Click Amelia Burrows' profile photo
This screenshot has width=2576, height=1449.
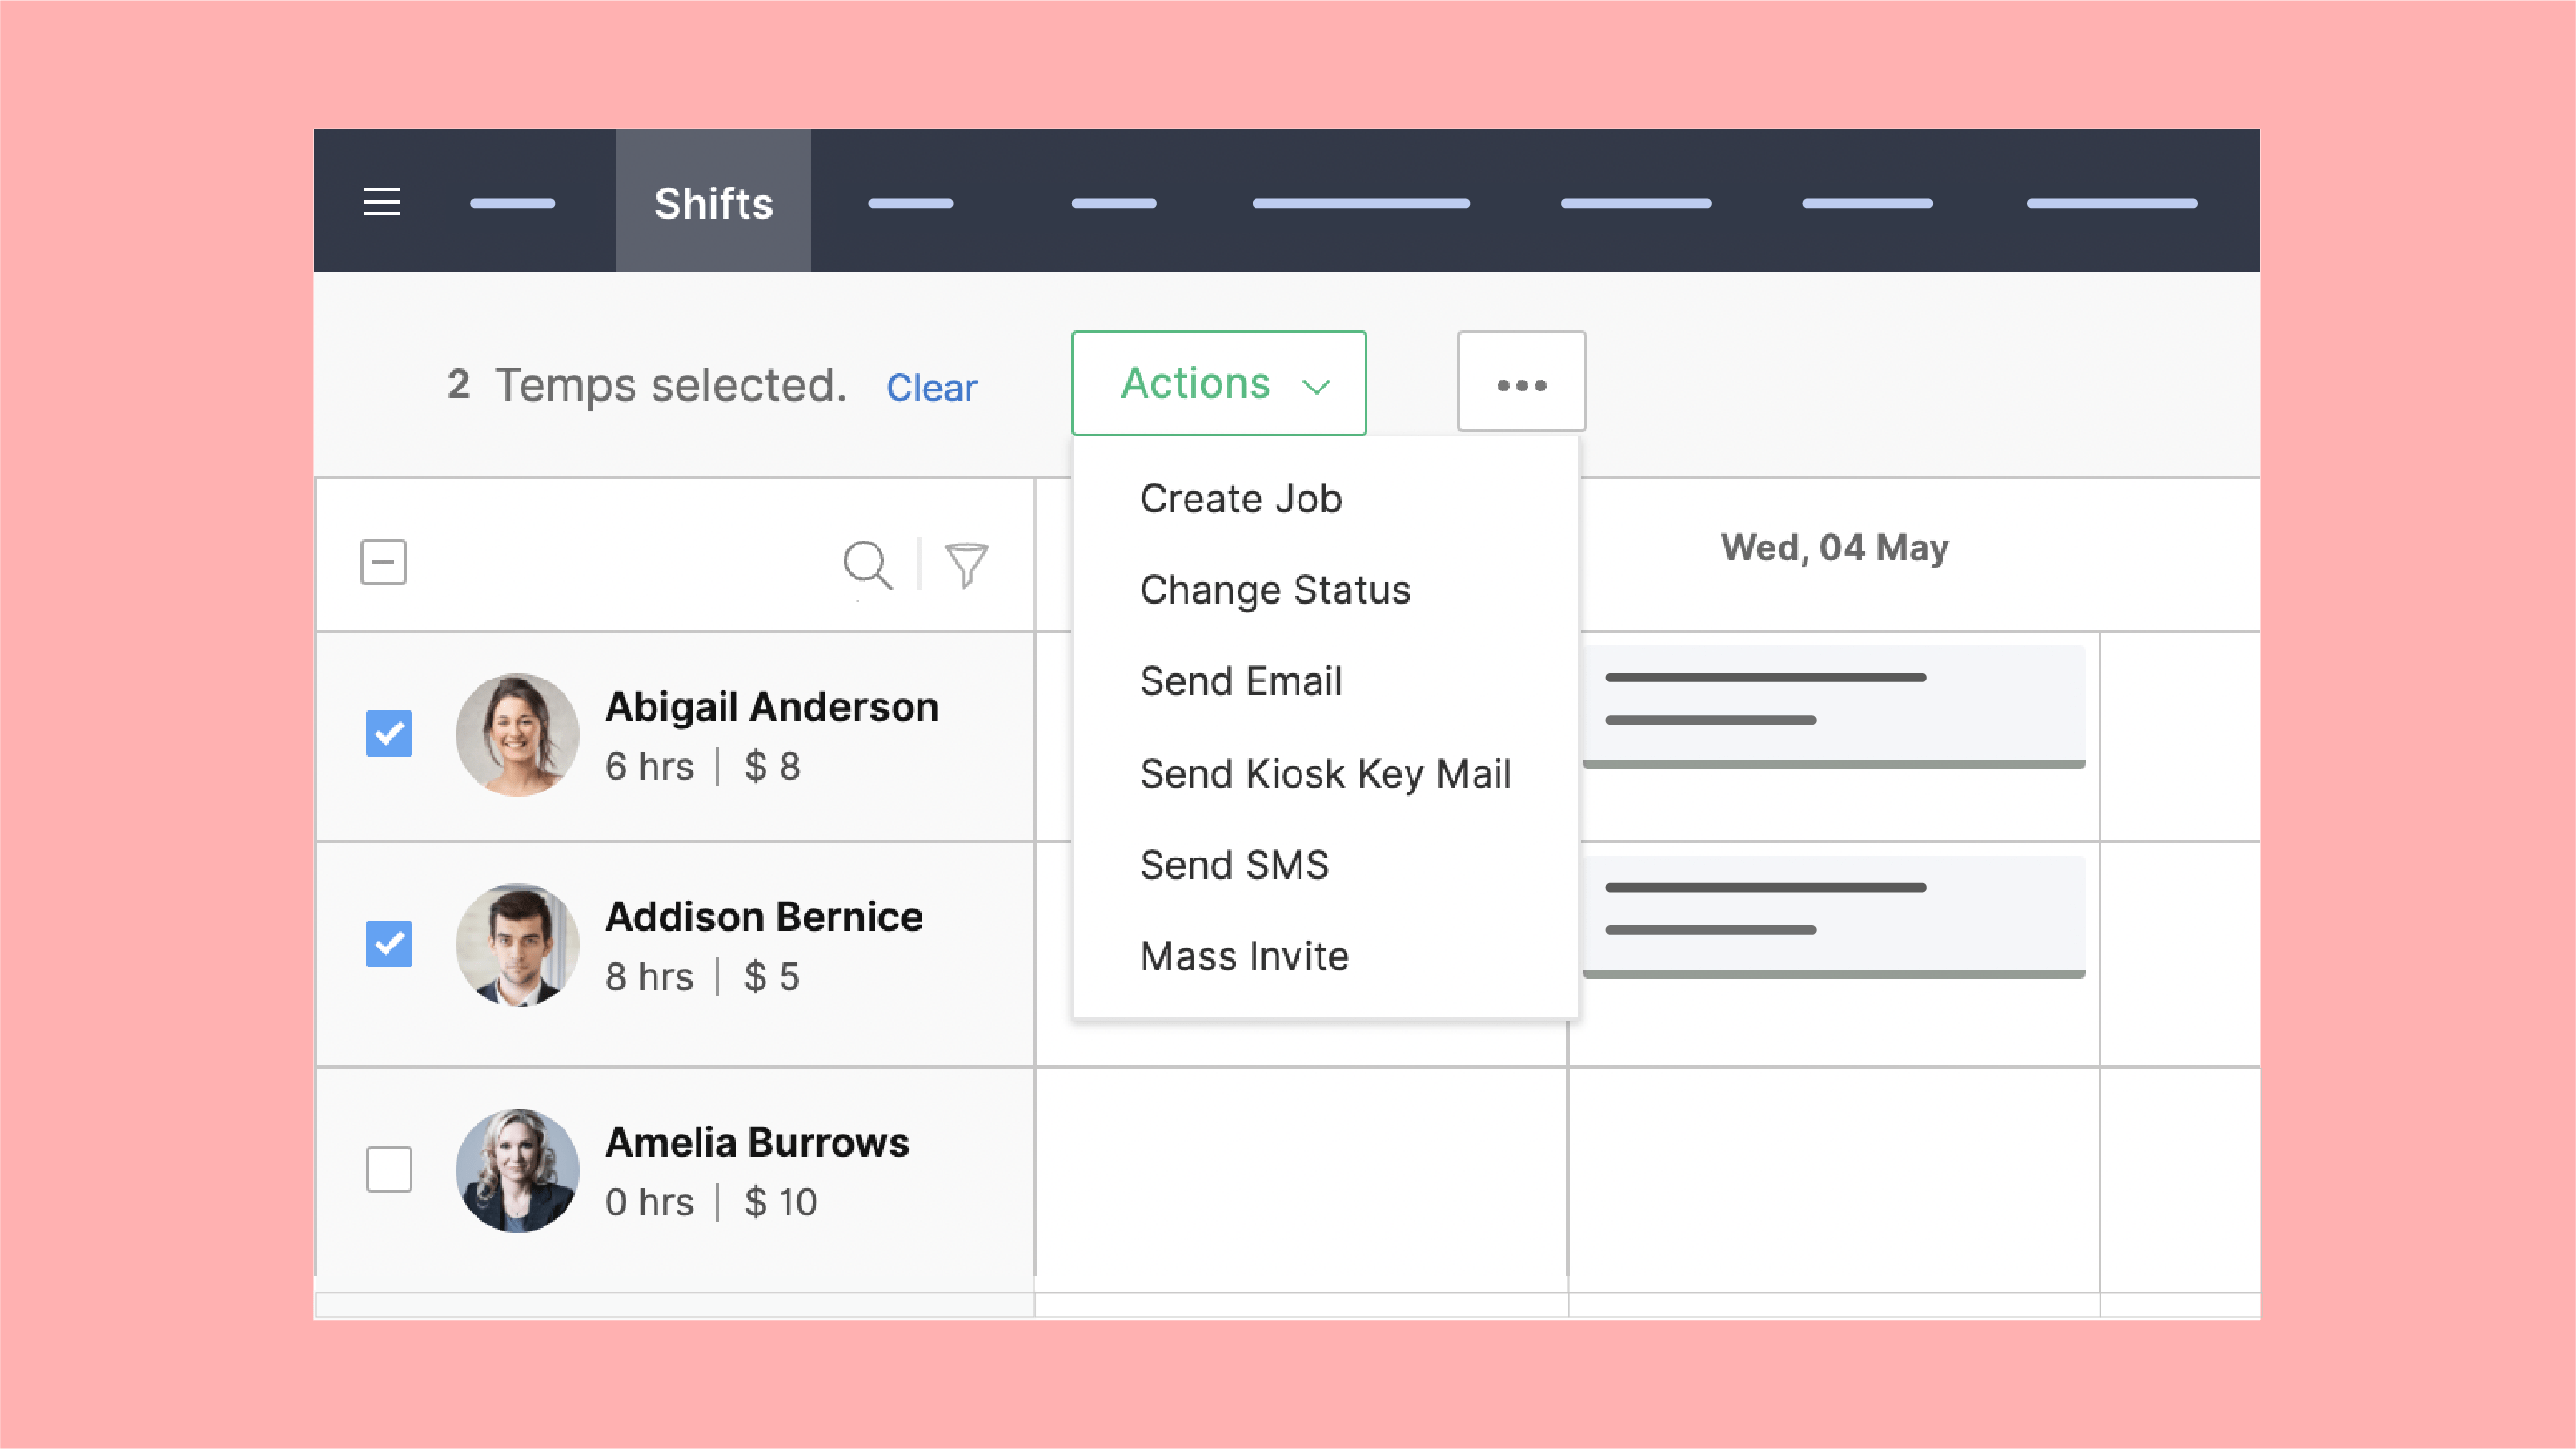[x=518, y=1170]
